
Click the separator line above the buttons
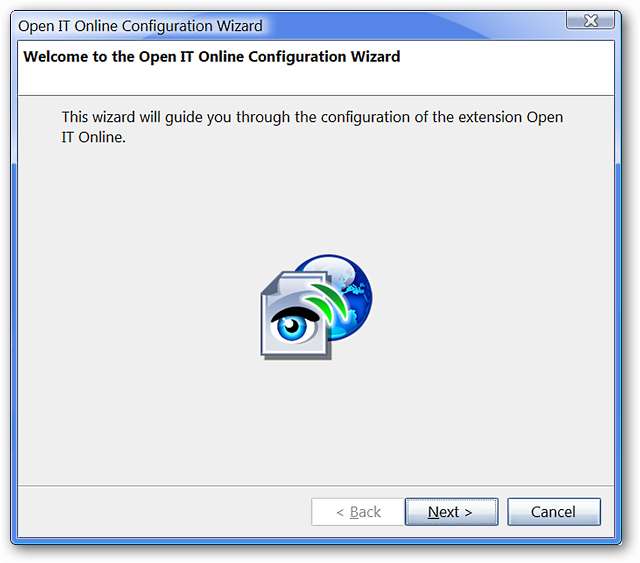point(316,486)
